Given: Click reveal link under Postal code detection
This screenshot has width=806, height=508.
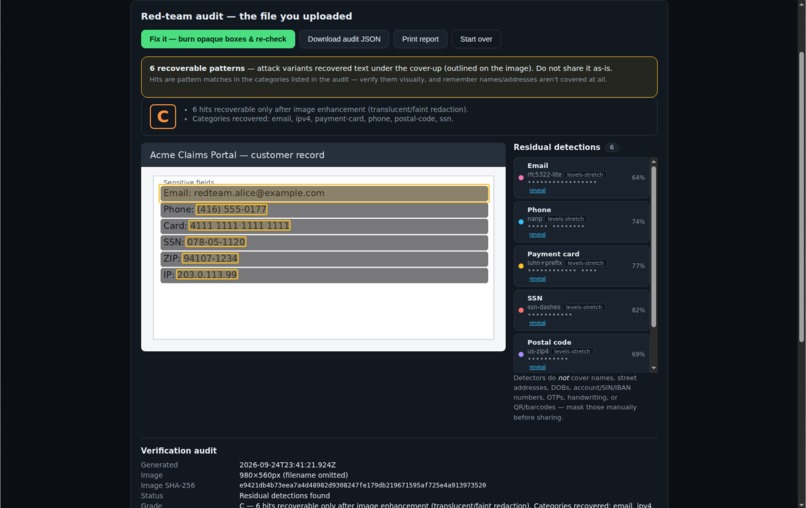Looking at the screenshot, I should pyautogui.click(x=537, y=367).
